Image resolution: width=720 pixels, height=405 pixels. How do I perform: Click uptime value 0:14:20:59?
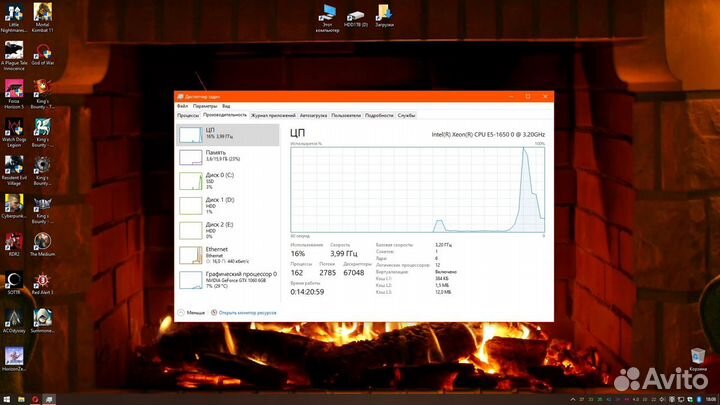point(307,292)
